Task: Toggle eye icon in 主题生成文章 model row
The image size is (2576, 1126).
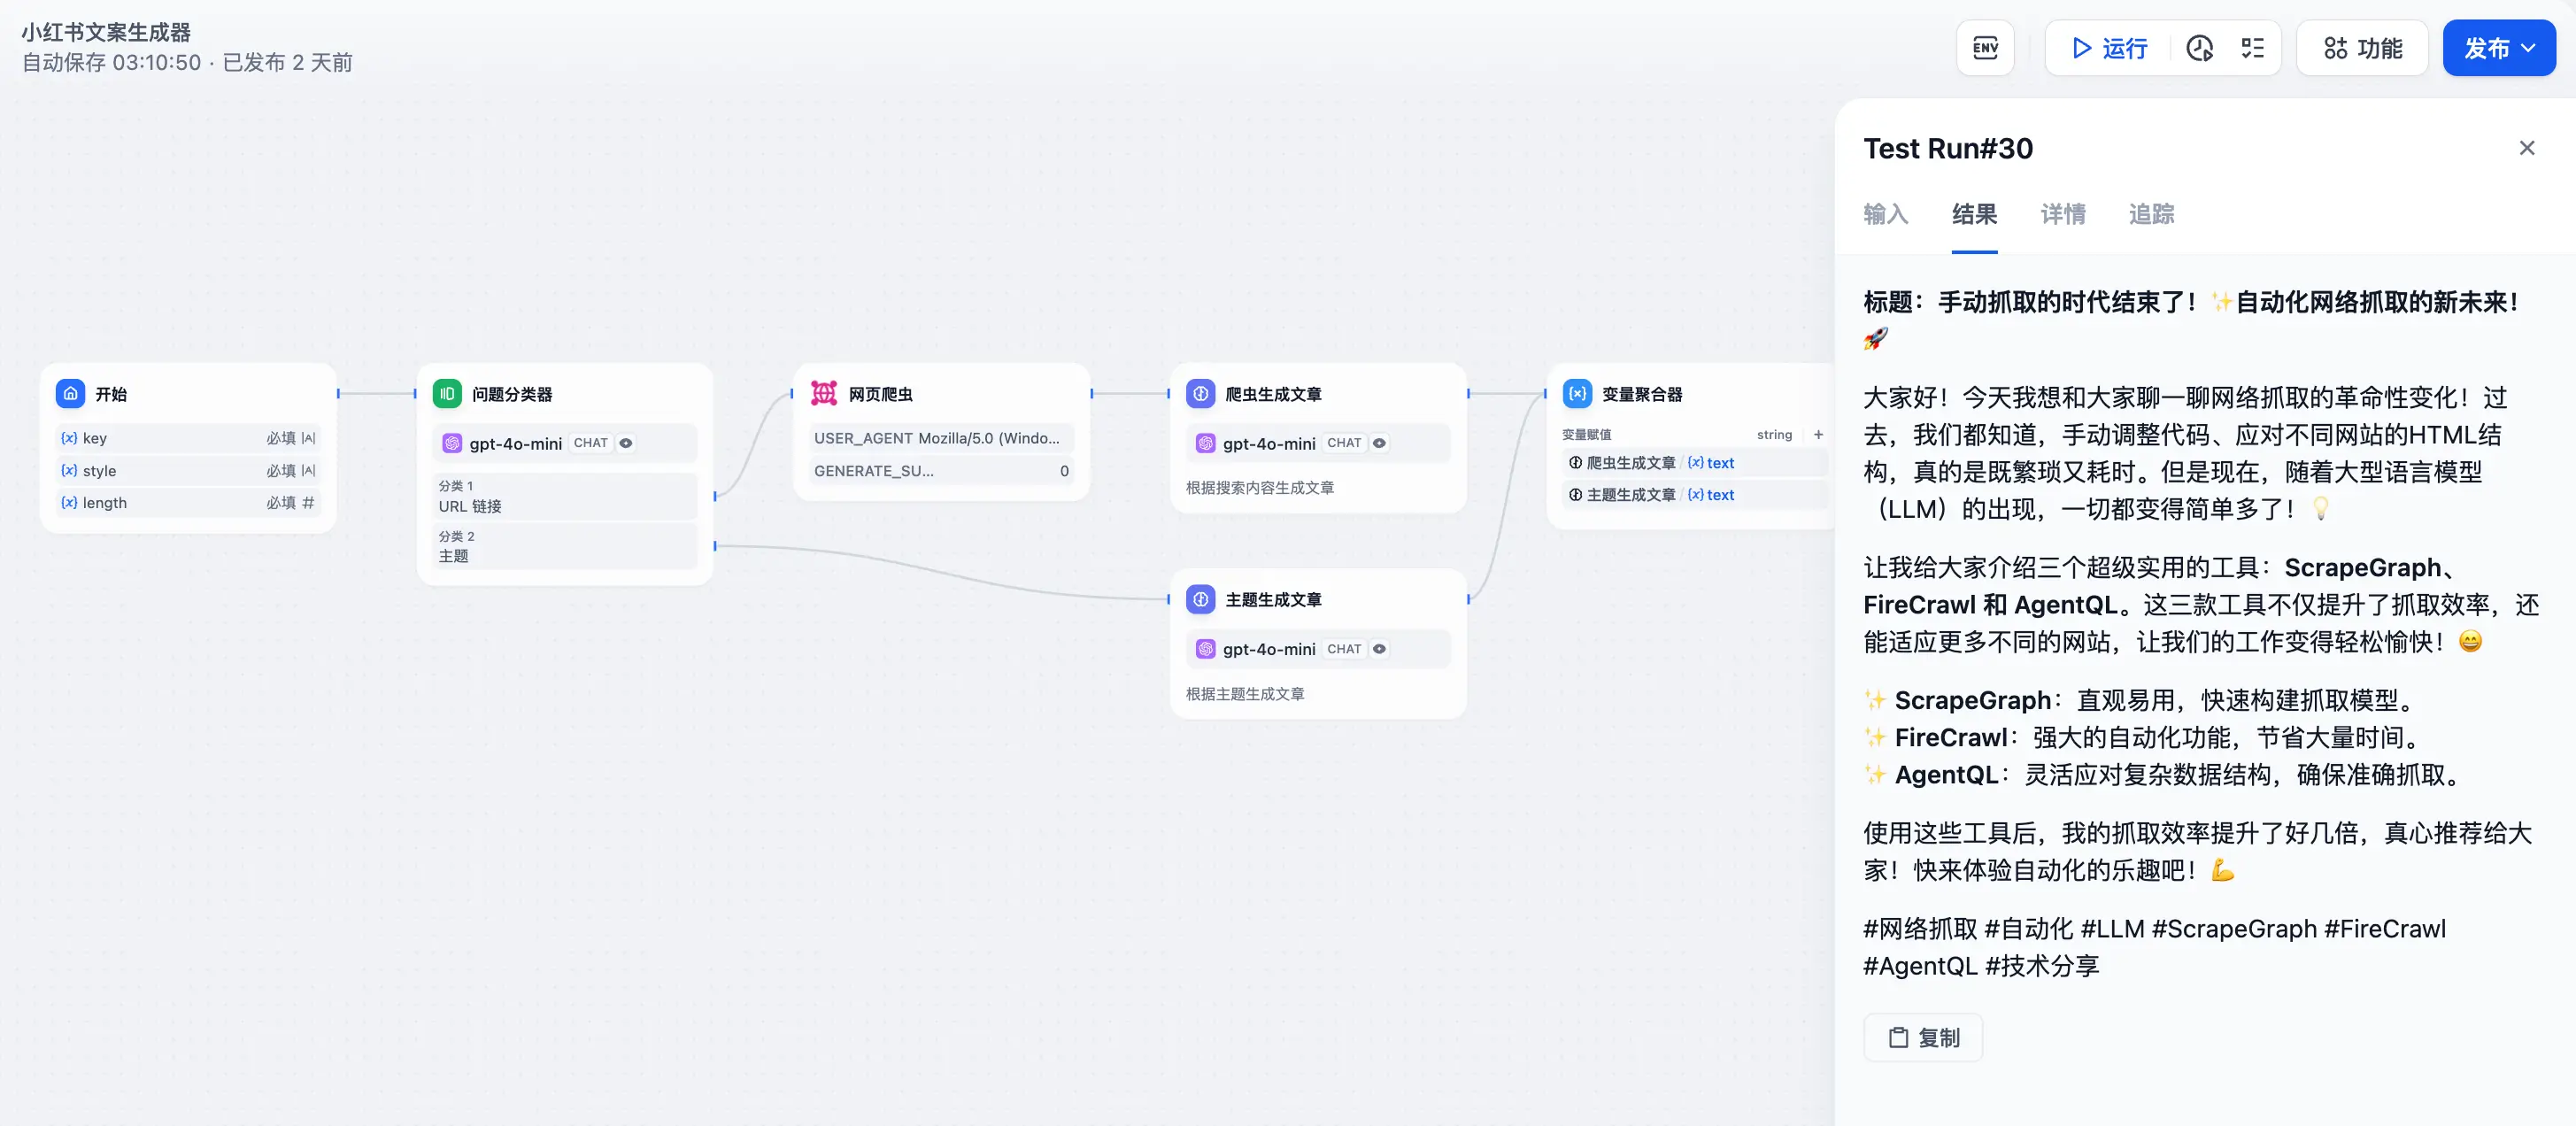Action: click(x=1379, y=649)
